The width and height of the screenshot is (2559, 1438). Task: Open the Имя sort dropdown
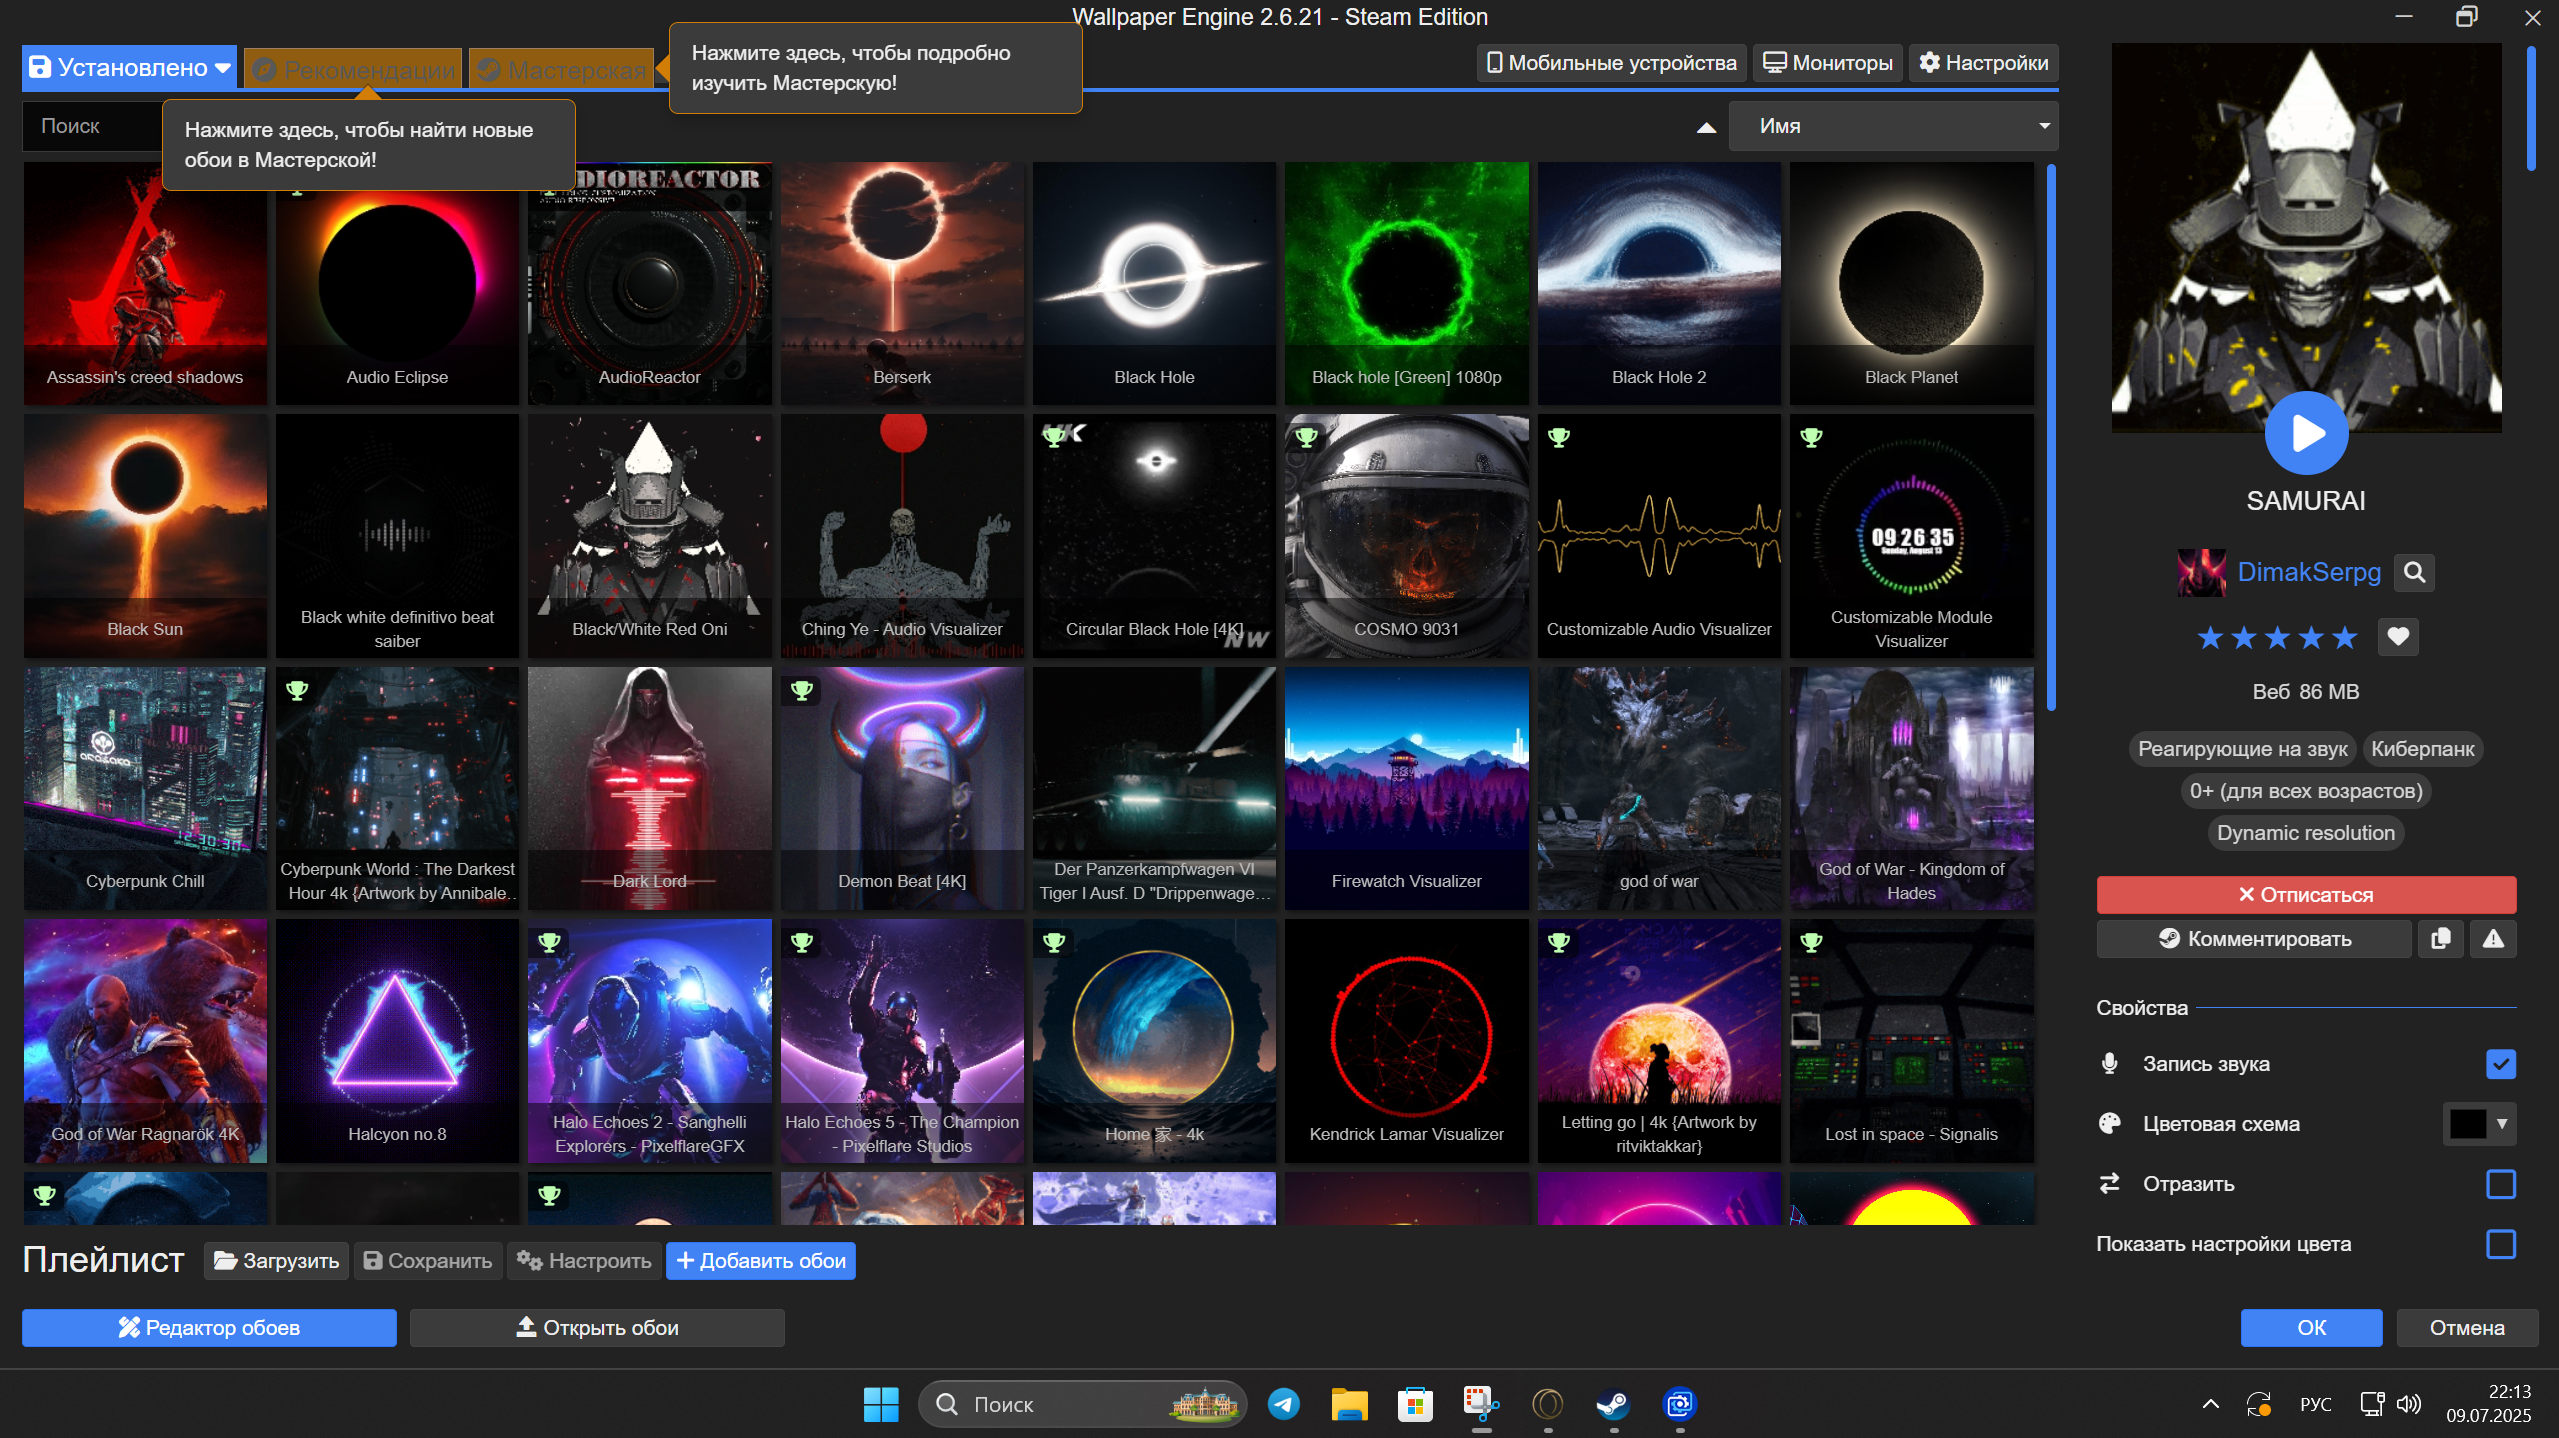1893,126
